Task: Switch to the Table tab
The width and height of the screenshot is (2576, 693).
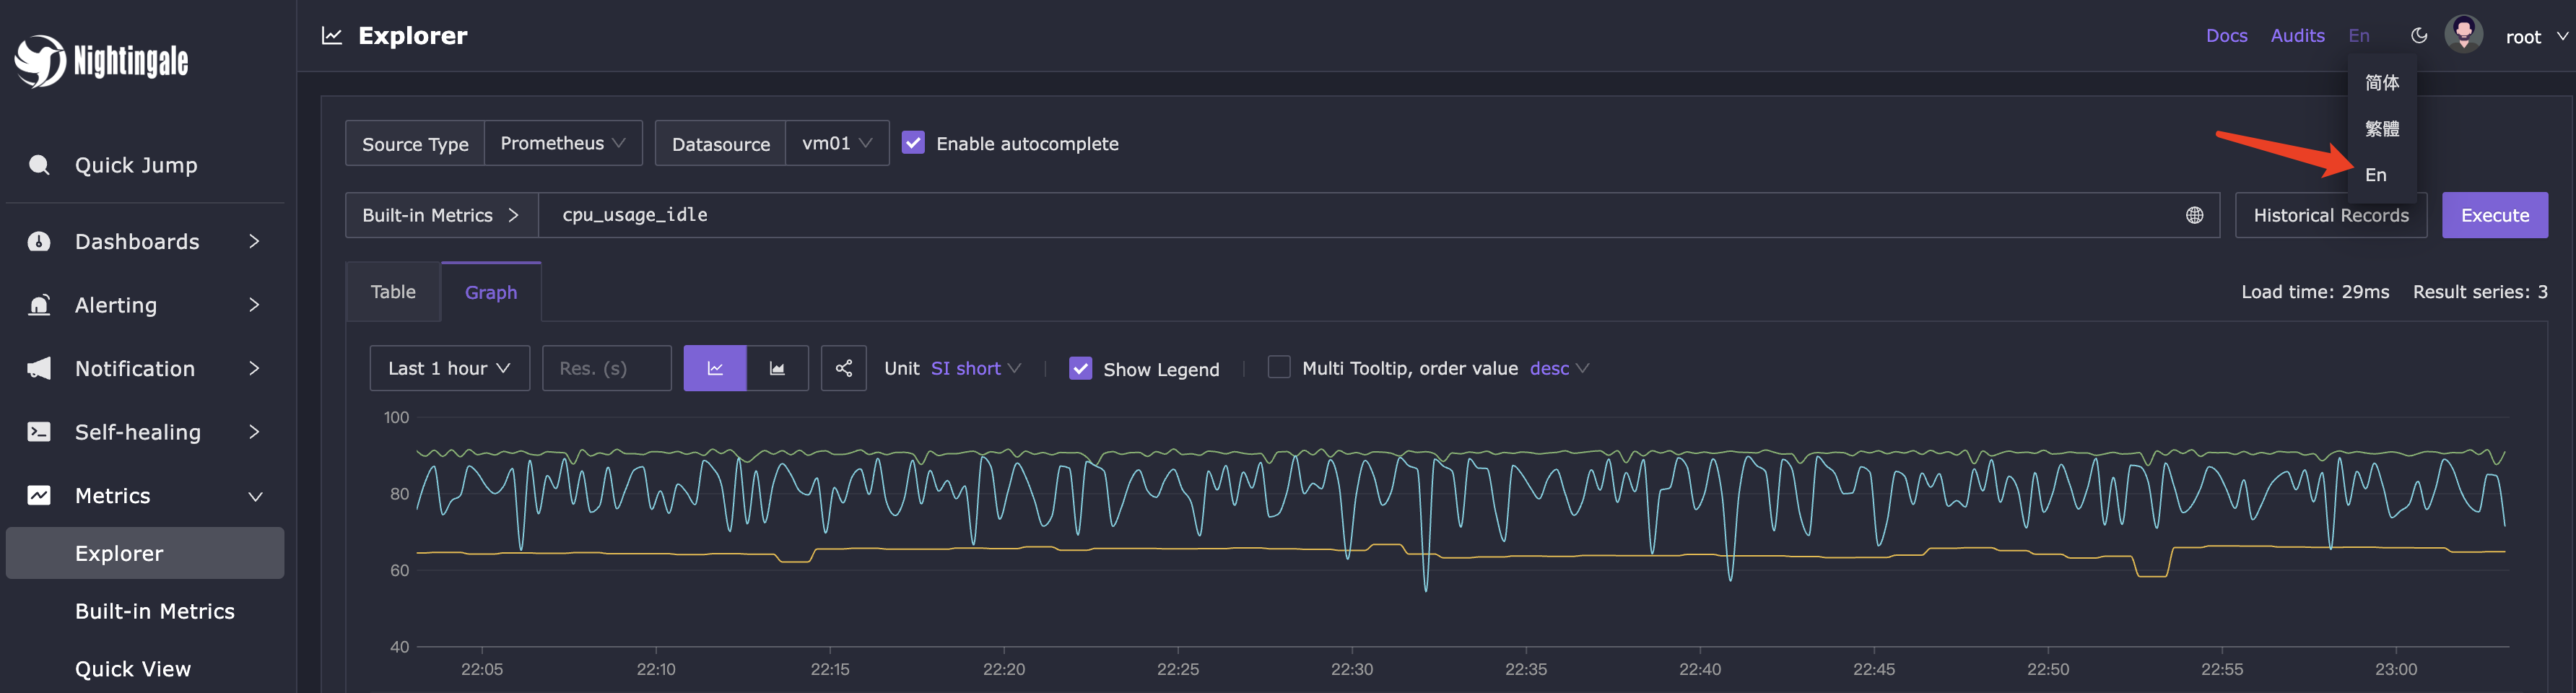Action: coord(393,292)
